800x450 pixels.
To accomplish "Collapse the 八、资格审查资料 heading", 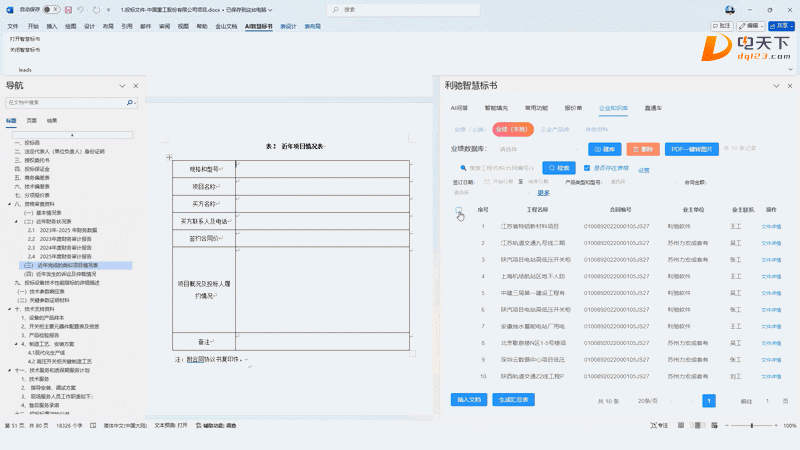I will [x=10, y=204].
